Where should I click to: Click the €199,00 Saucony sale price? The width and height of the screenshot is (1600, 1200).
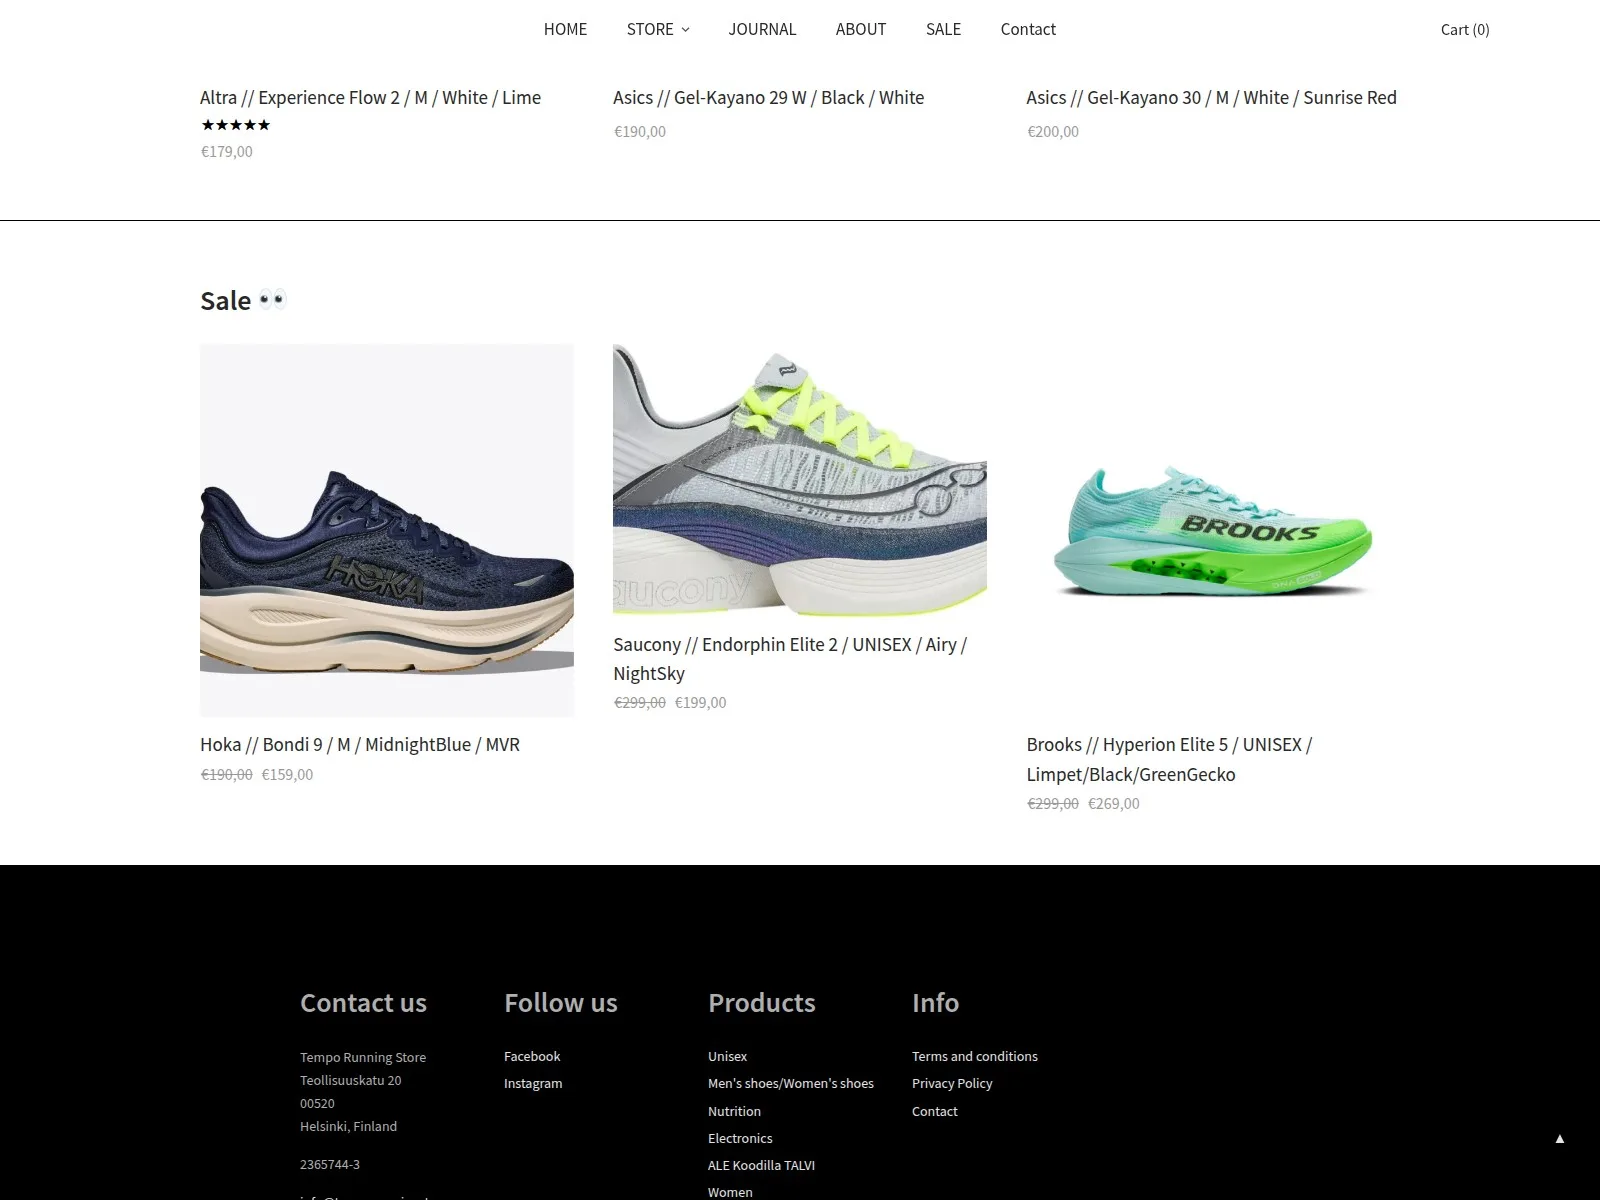pyautogui.click(x=701, y=702)
